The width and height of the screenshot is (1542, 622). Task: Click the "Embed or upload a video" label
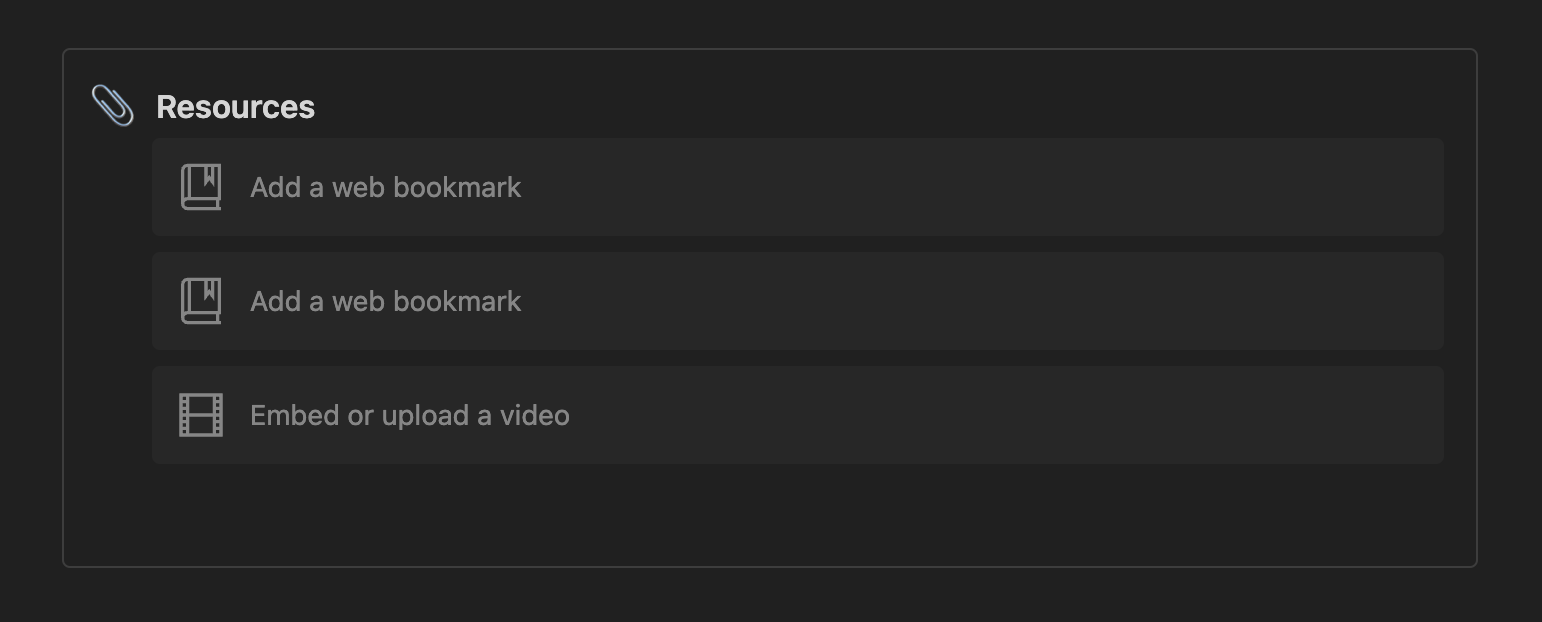pos(410,415)
